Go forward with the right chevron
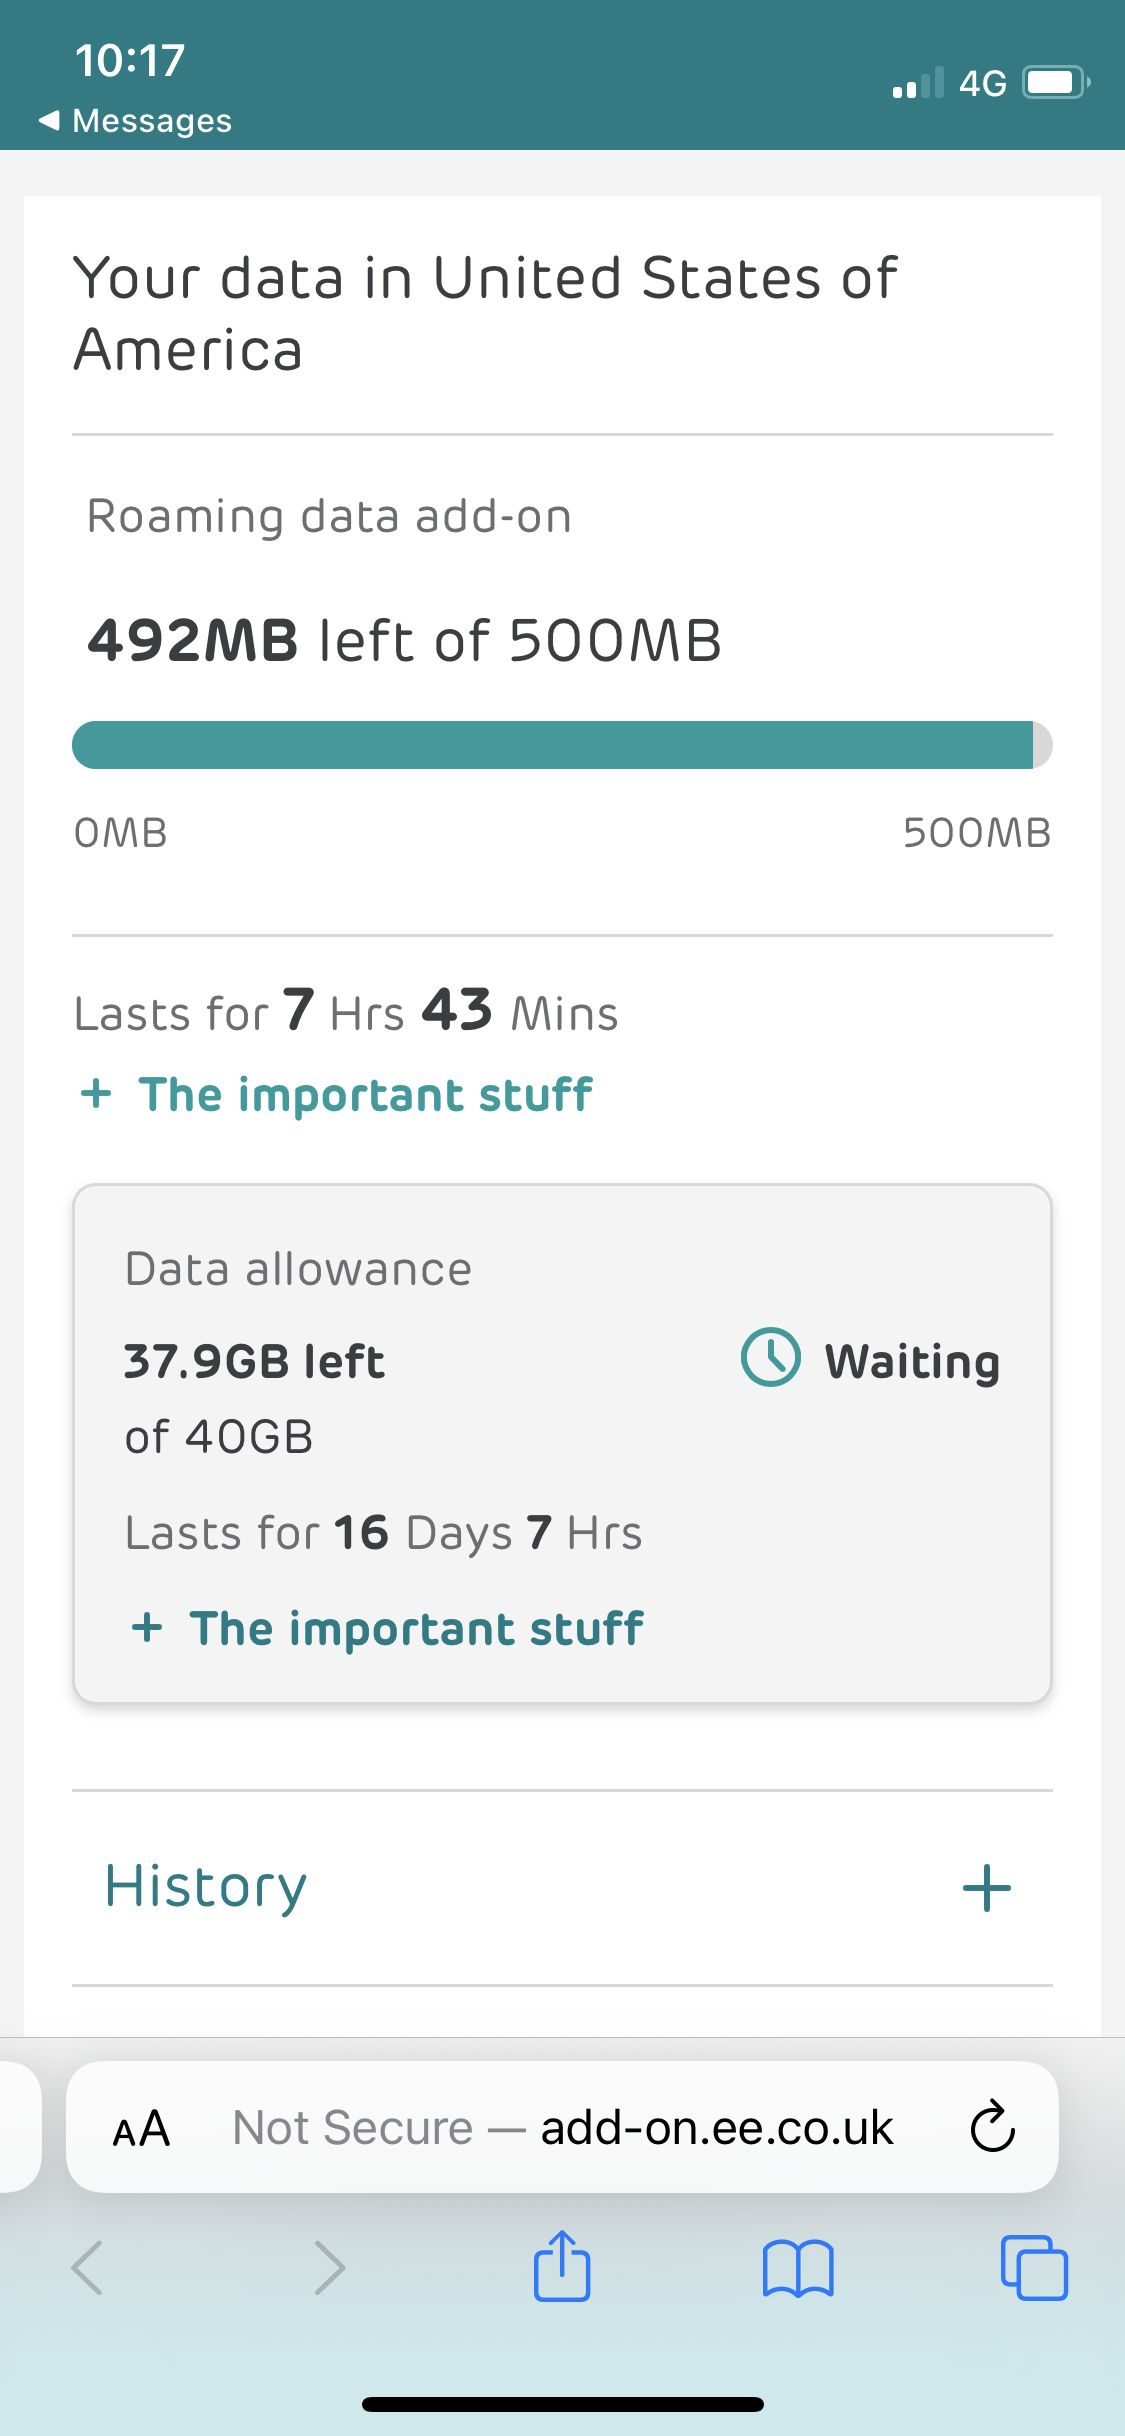Image resolution: width=1125 pixels, height=2436 pixels. click(x=329, y=2268)
